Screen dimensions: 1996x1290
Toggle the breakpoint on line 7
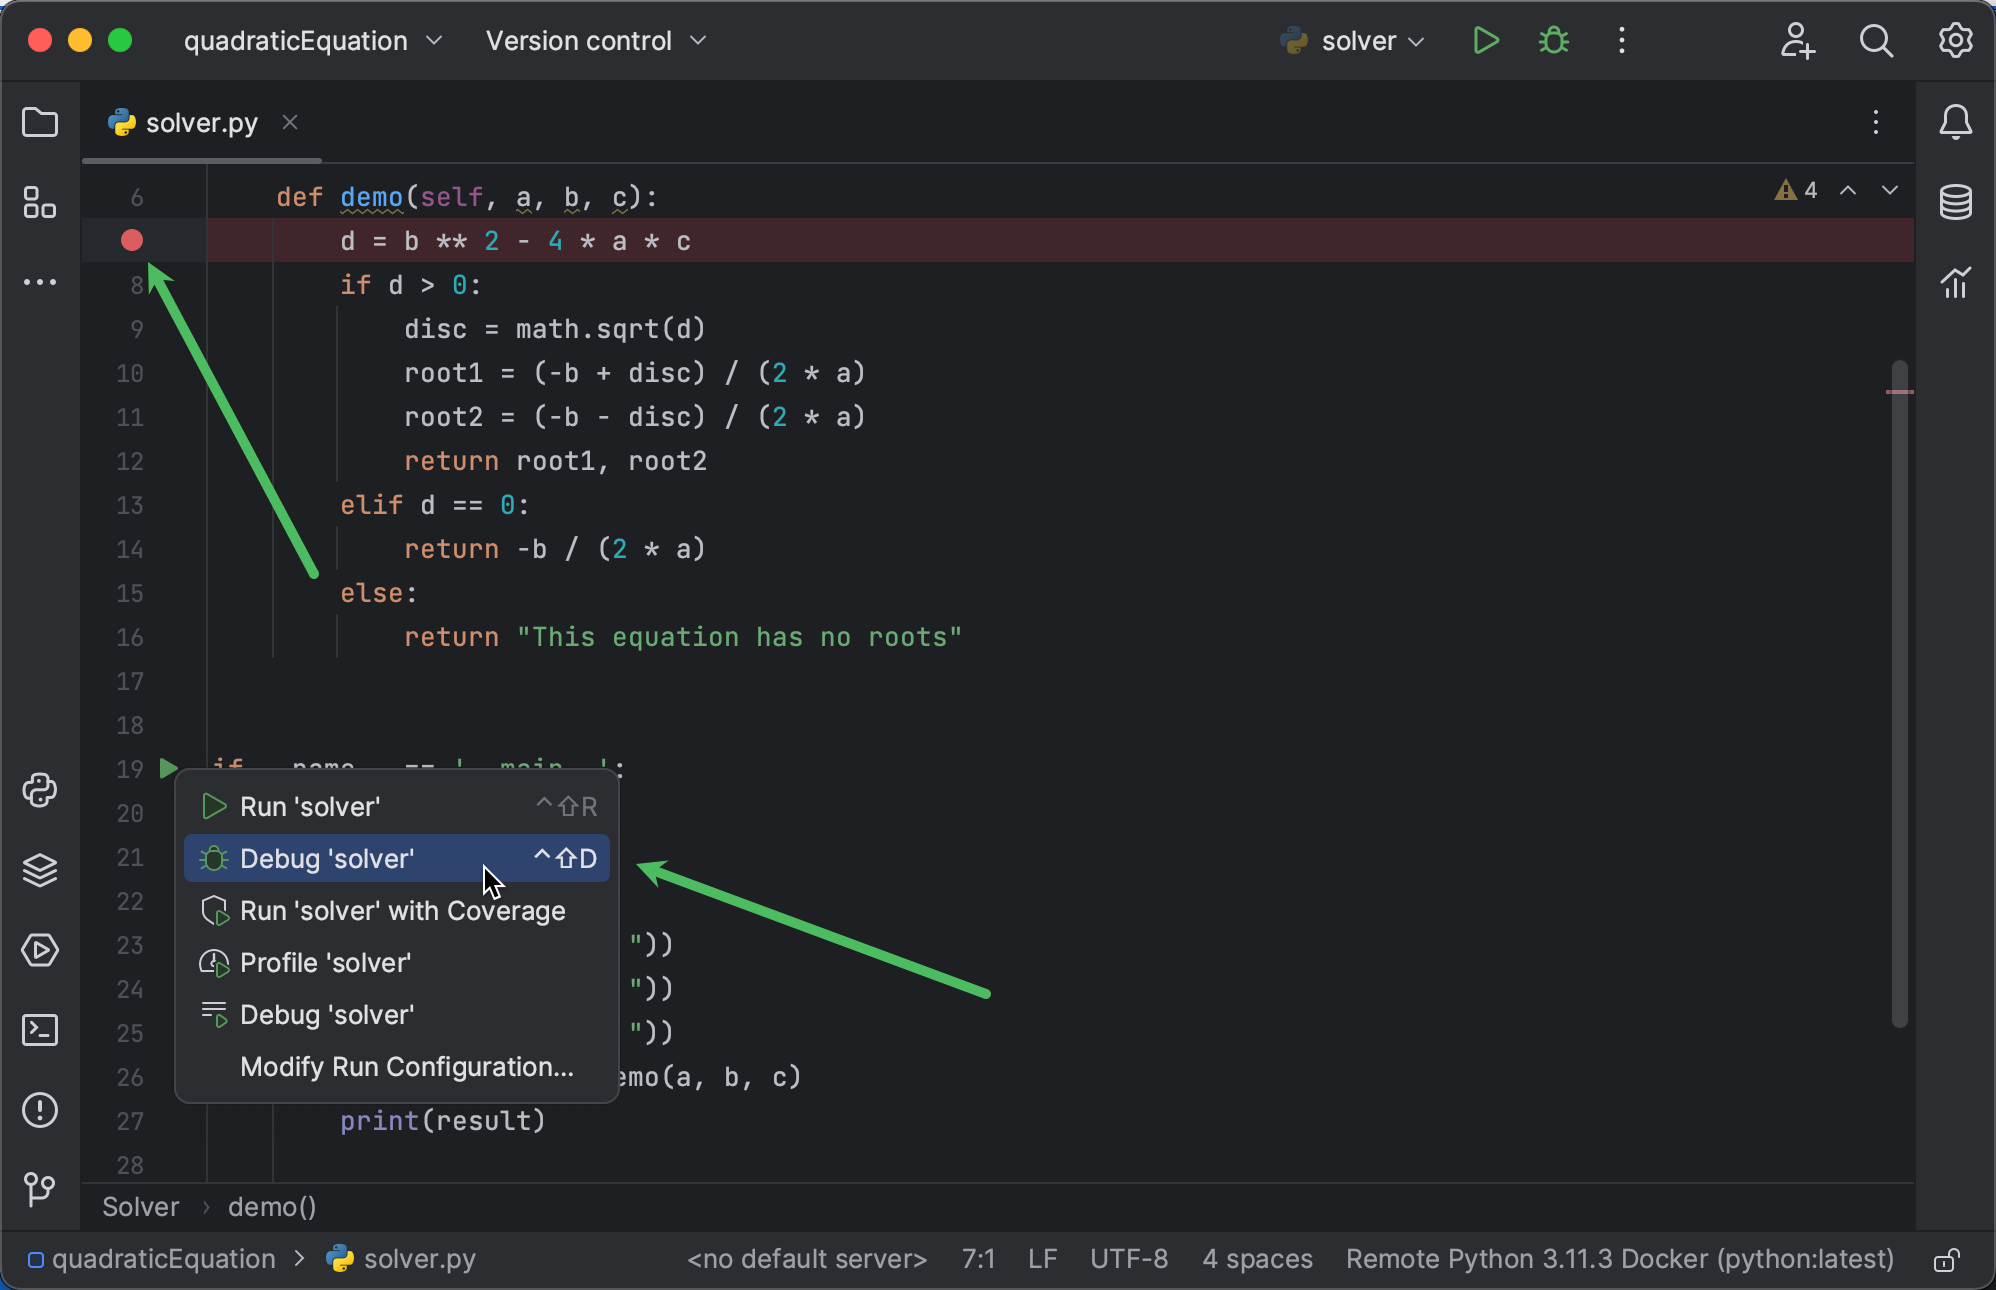tap(132, 241)
